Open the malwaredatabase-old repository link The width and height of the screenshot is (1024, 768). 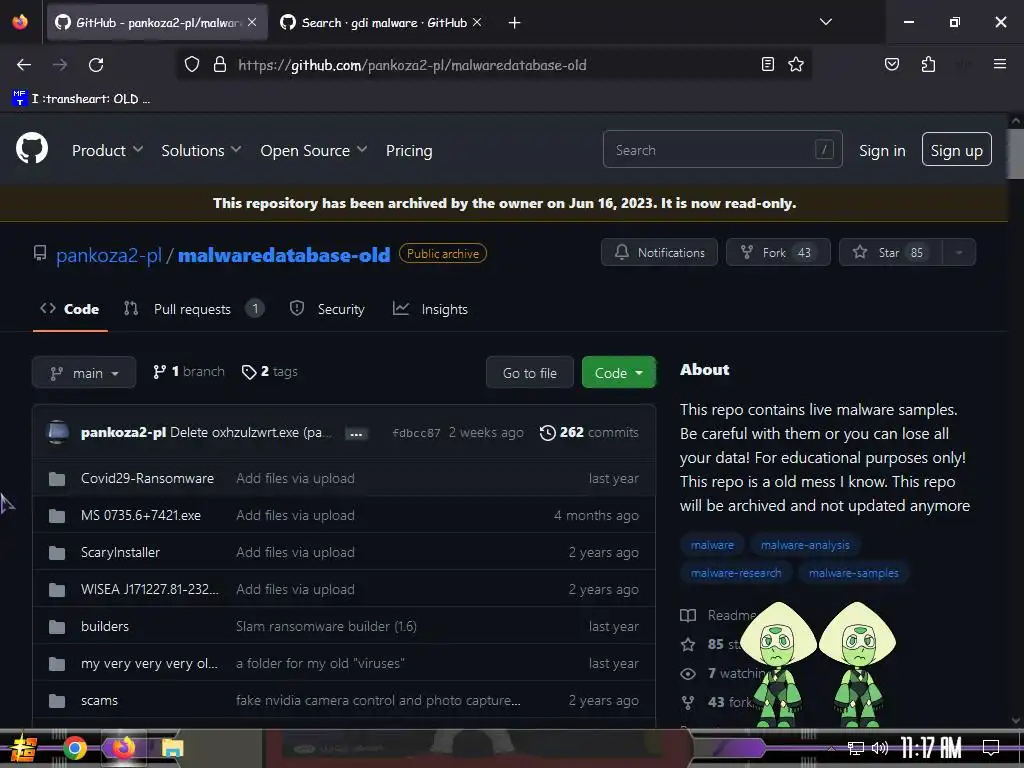click(284, 255)
